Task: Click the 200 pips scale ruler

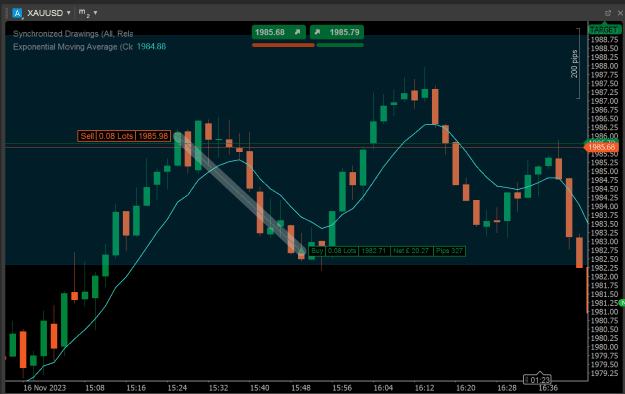Action: 576,63
